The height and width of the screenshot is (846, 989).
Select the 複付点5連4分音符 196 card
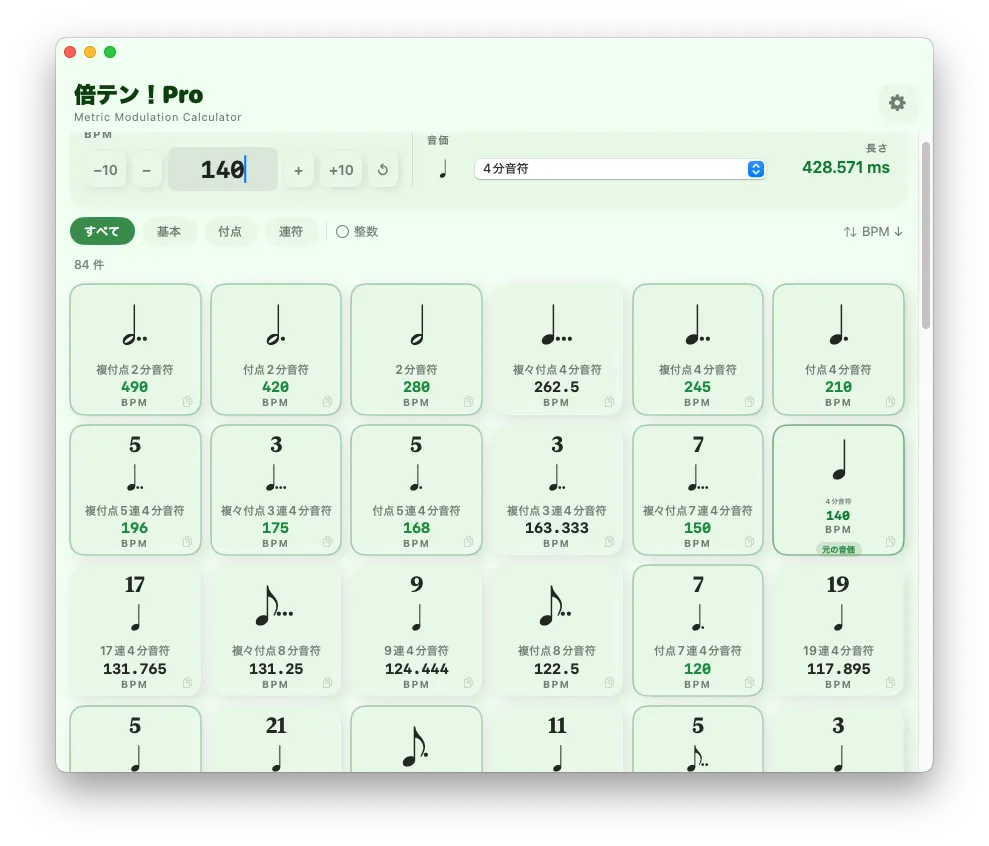135,490
